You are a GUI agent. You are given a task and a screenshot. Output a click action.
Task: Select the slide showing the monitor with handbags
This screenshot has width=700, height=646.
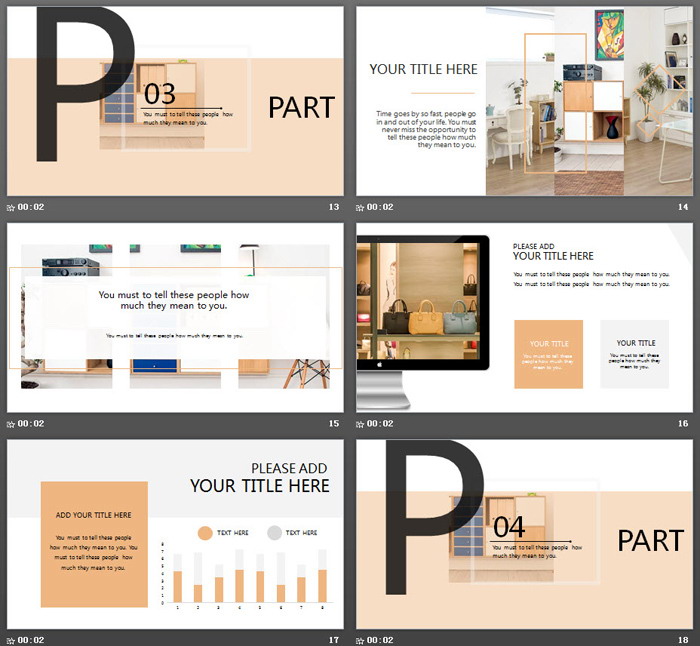click(525, 317)
